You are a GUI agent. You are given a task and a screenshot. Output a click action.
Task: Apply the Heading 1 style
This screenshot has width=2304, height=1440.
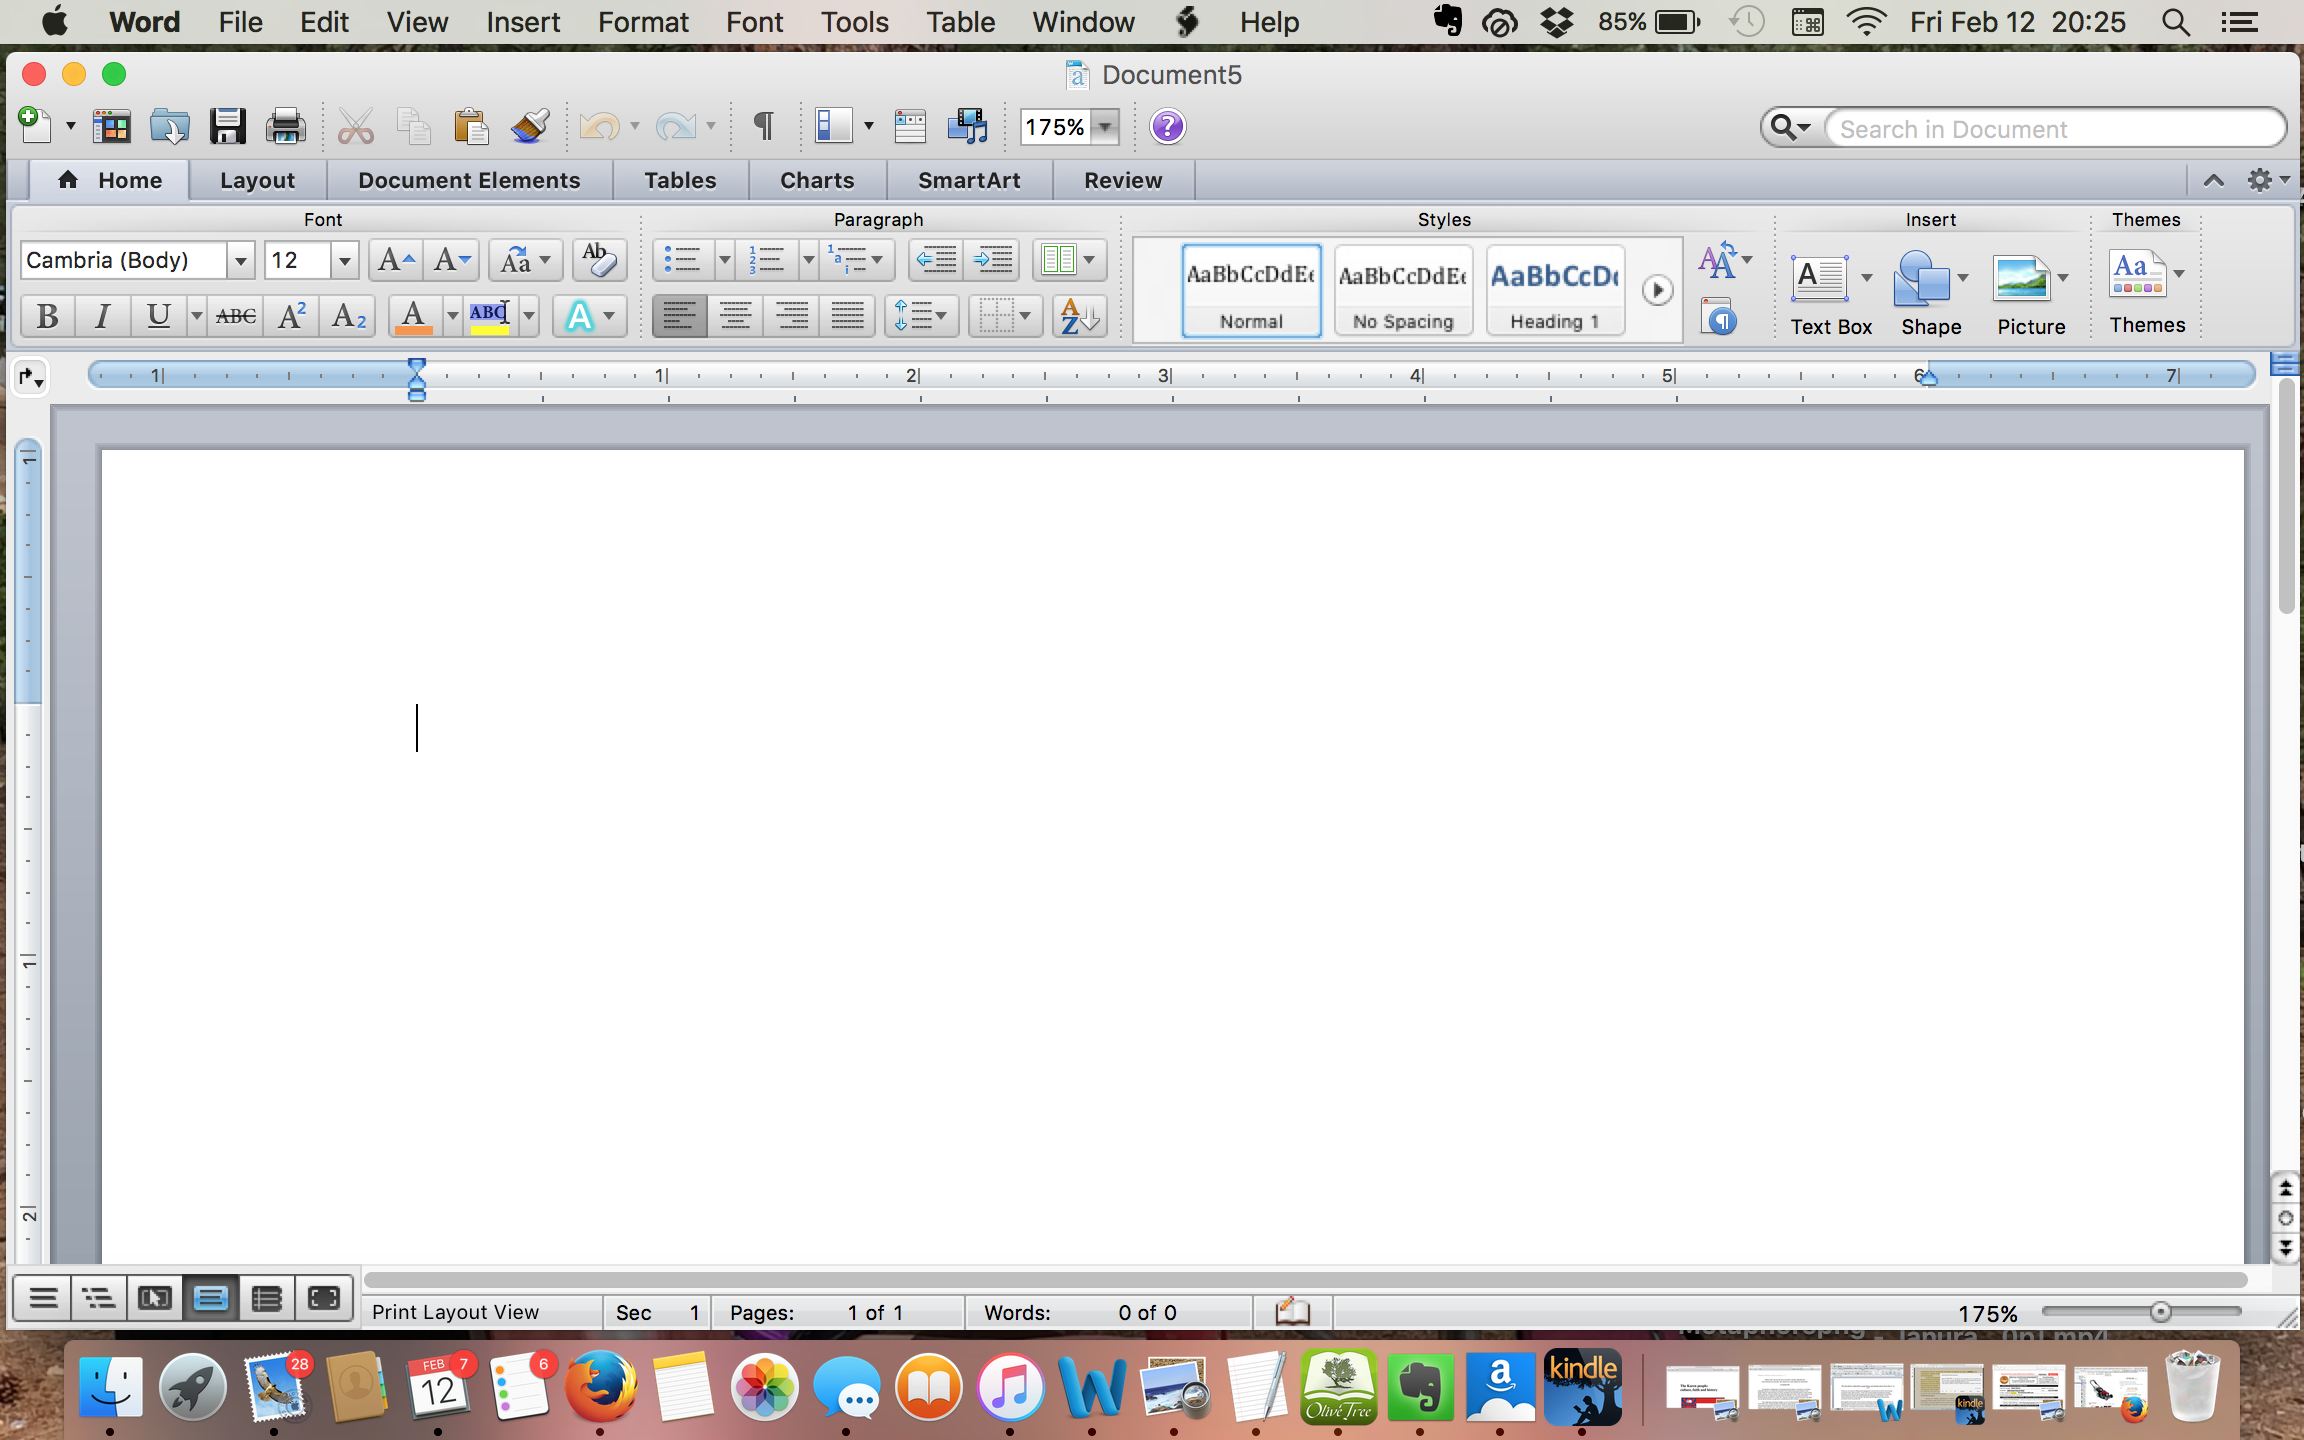pyautogui.click(x=1555, y=290)
